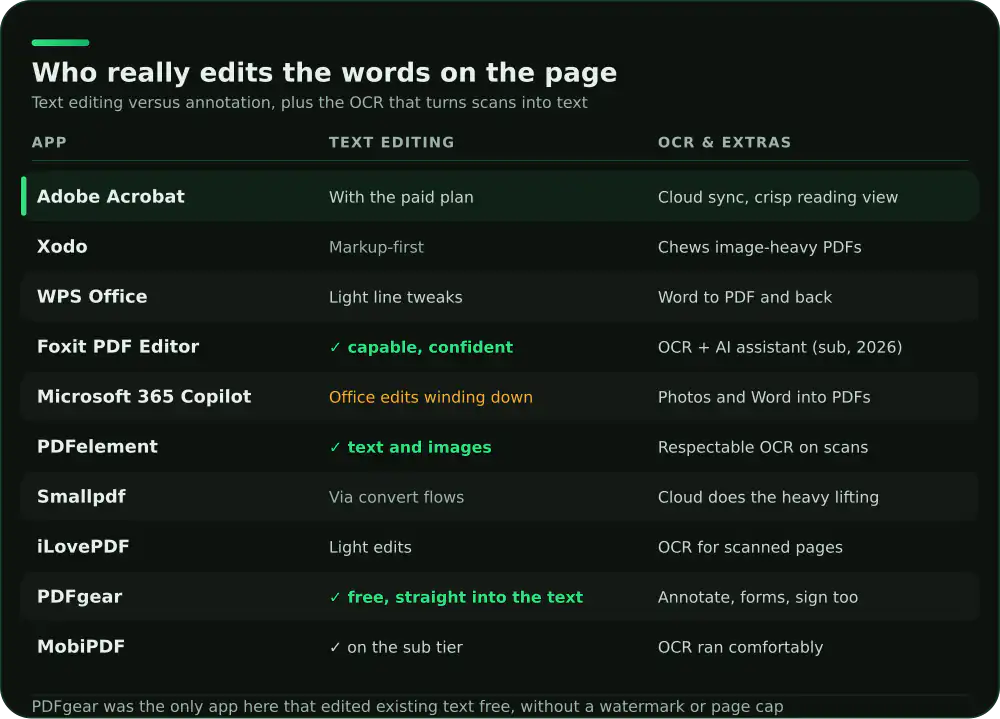Click the 'Who really edits the words' title
Image resolution: width=1000 pixels, height=719 pixels.
pyautogui.click(x=325, y=73)
